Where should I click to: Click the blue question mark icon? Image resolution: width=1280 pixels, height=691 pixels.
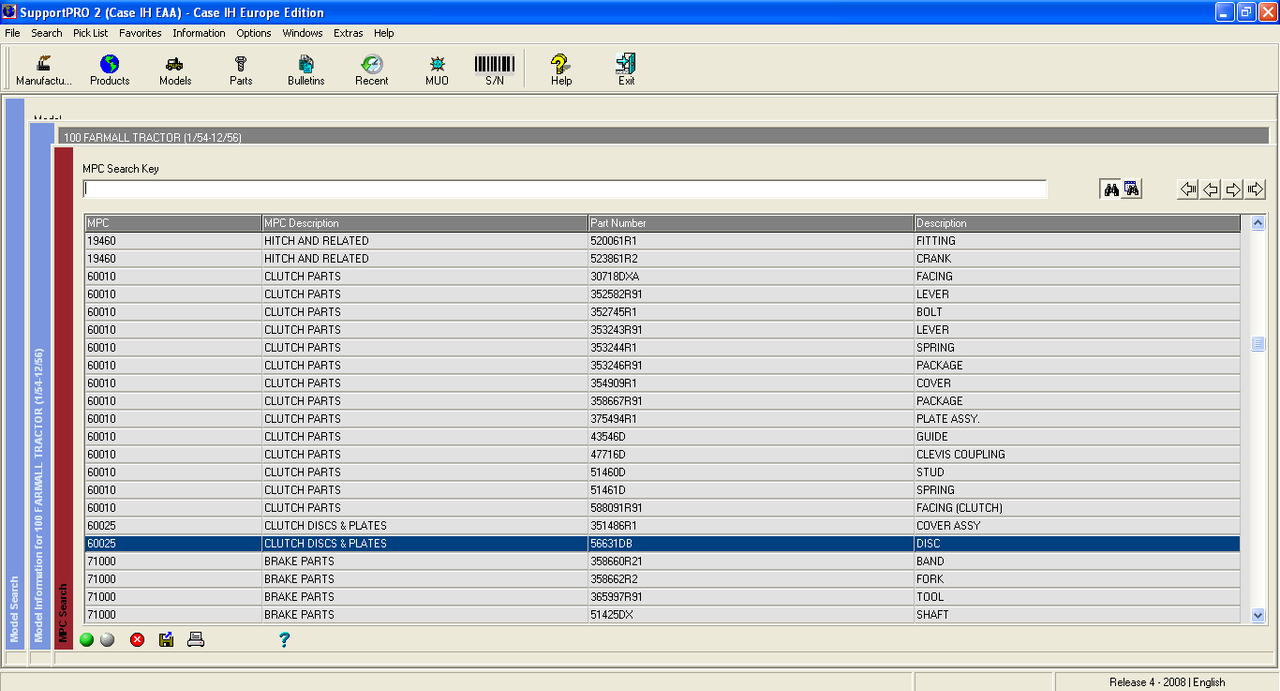(x=284, y=640)
